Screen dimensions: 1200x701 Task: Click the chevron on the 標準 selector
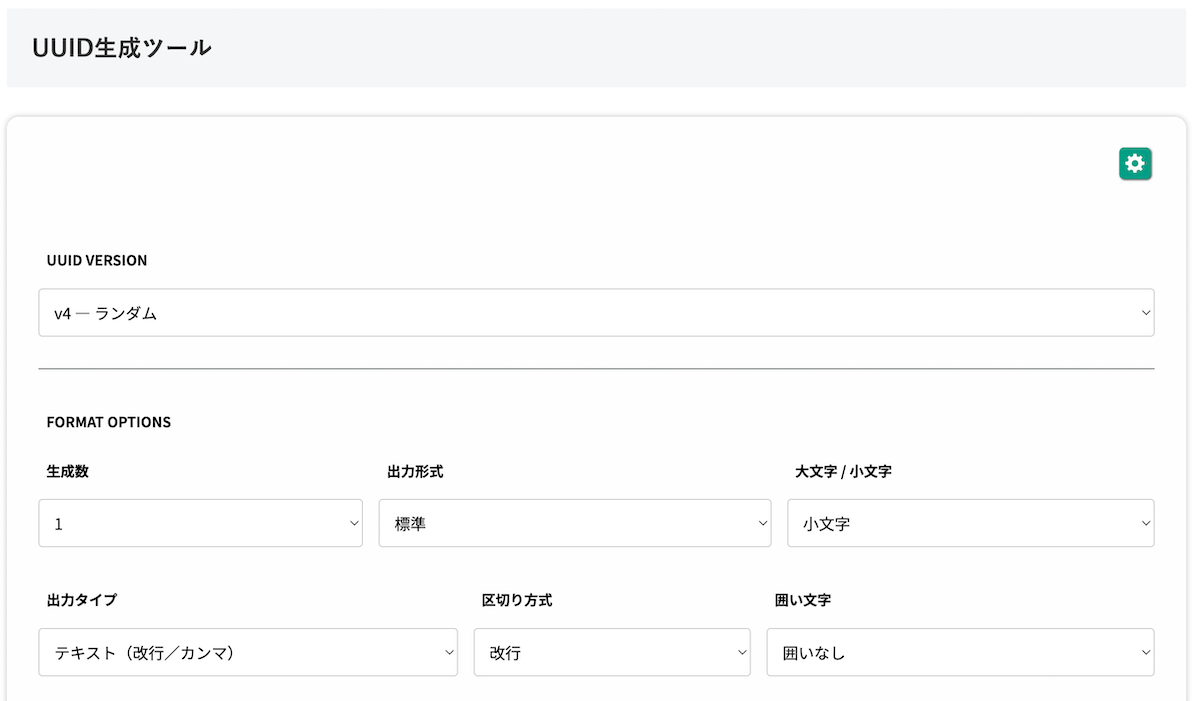pos(762,522)
